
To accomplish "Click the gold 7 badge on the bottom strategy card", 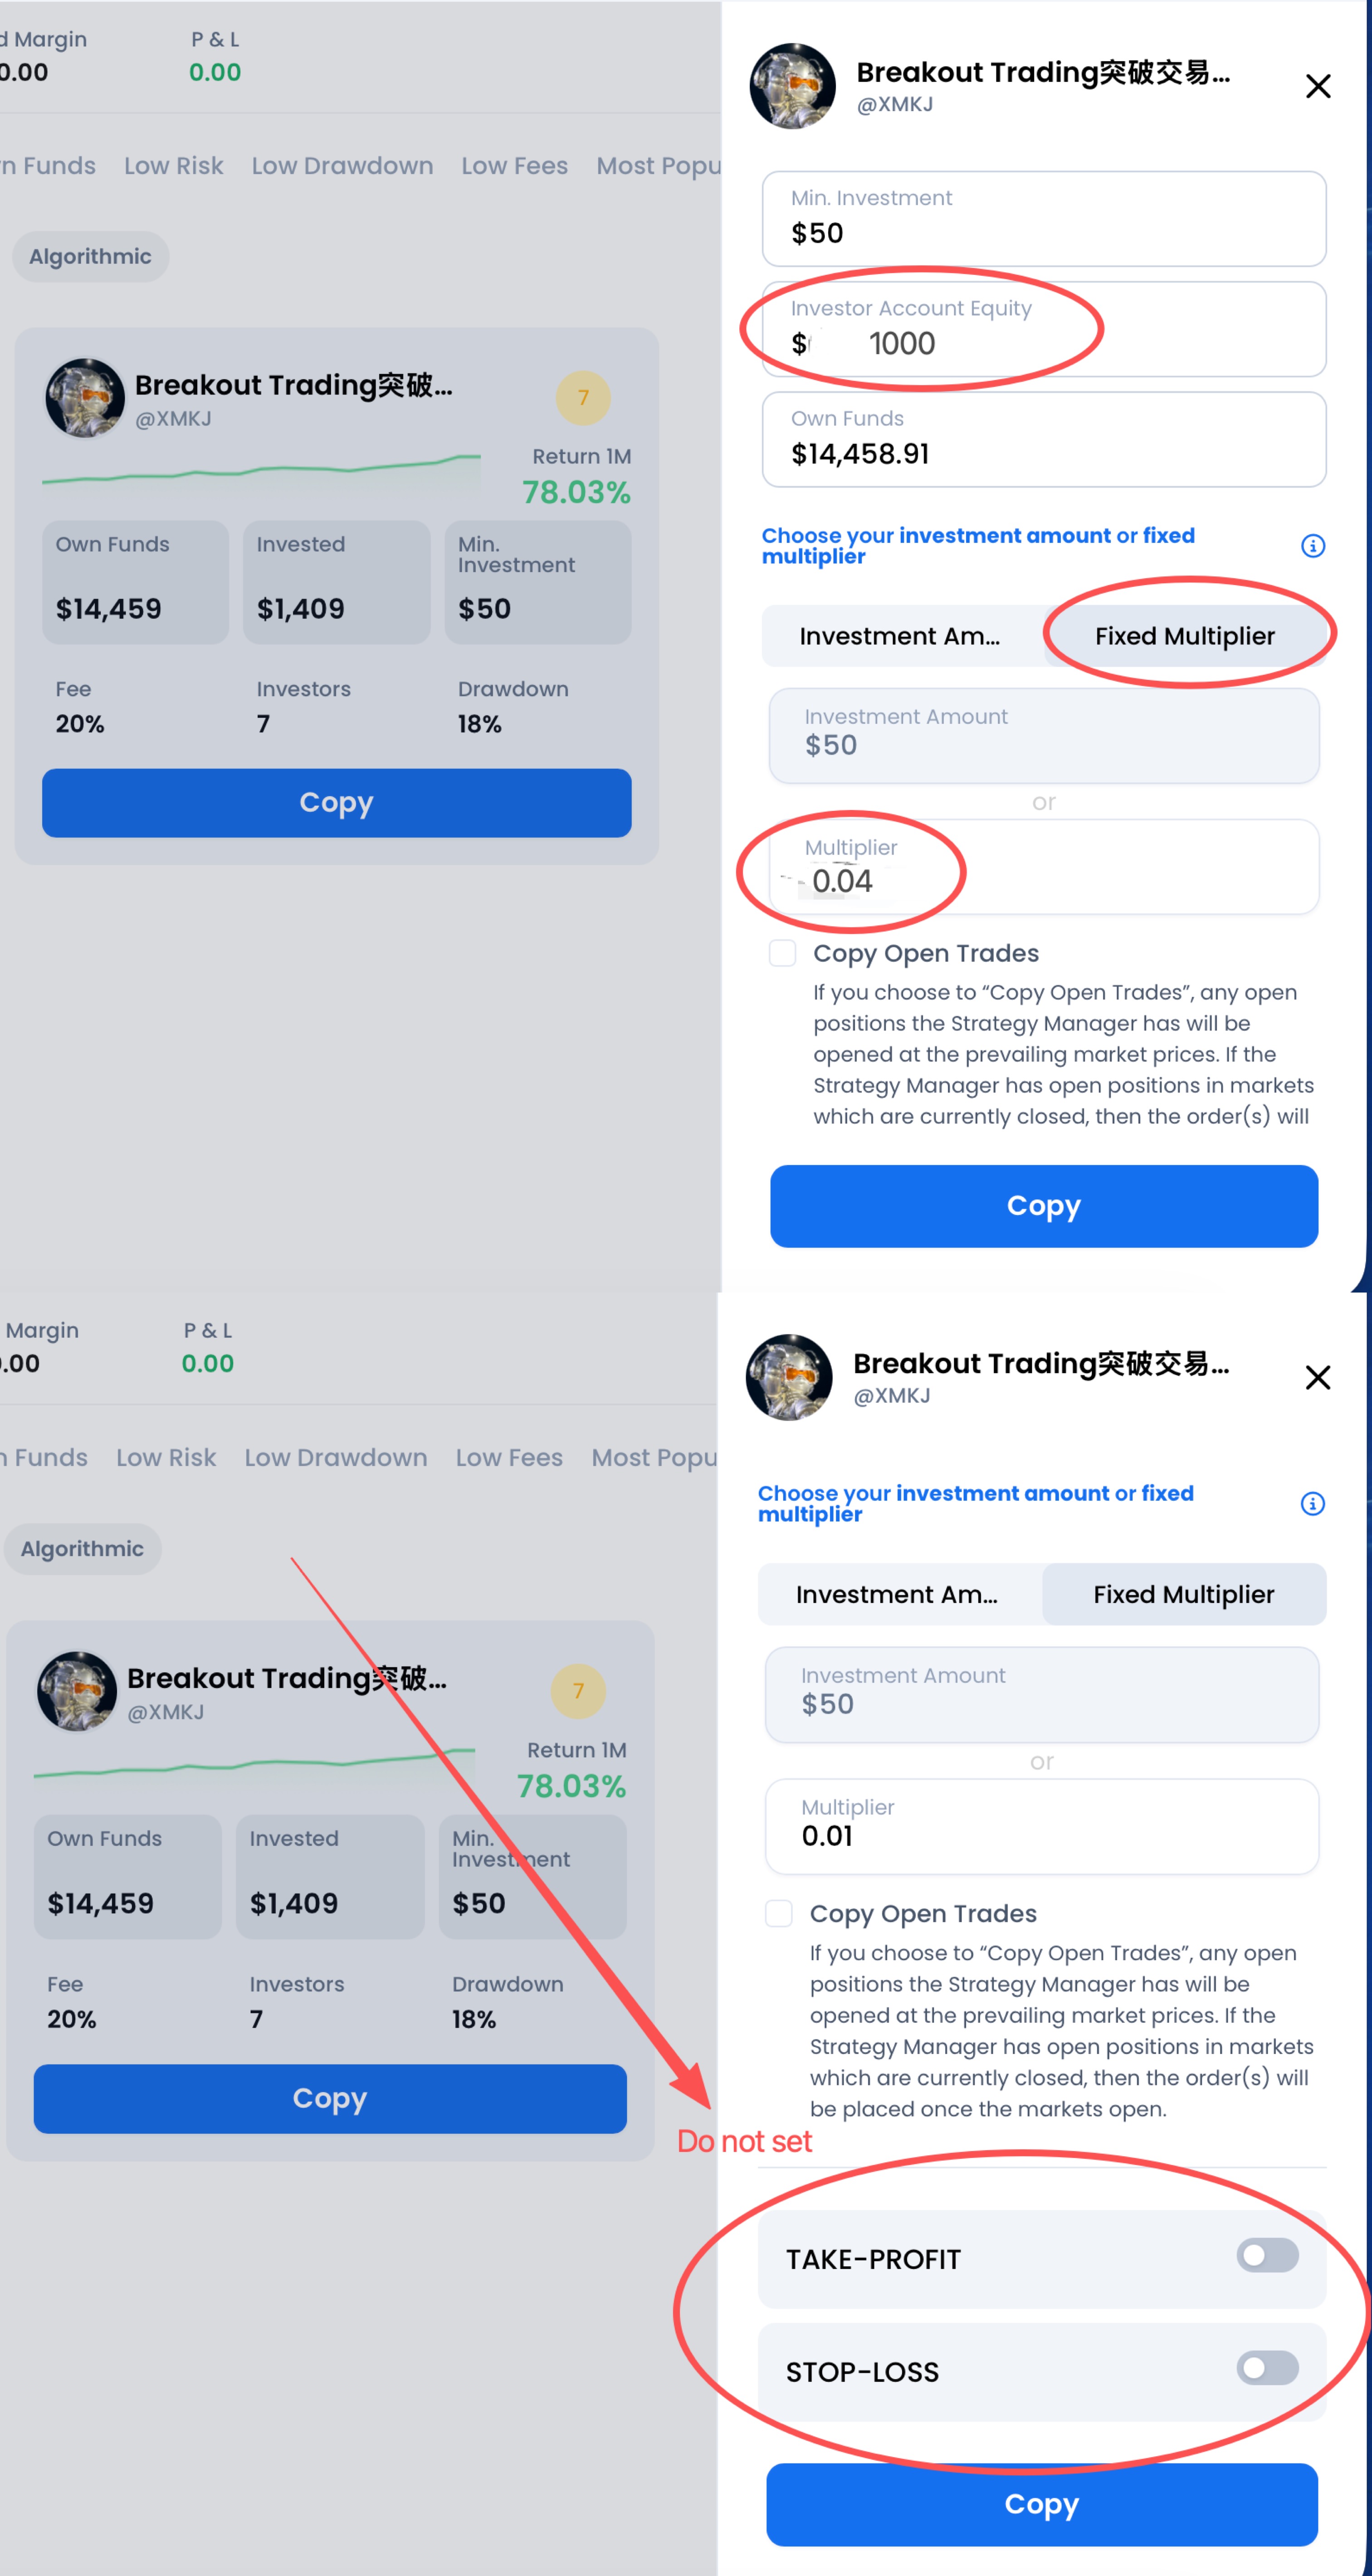I will point(578,1691).
